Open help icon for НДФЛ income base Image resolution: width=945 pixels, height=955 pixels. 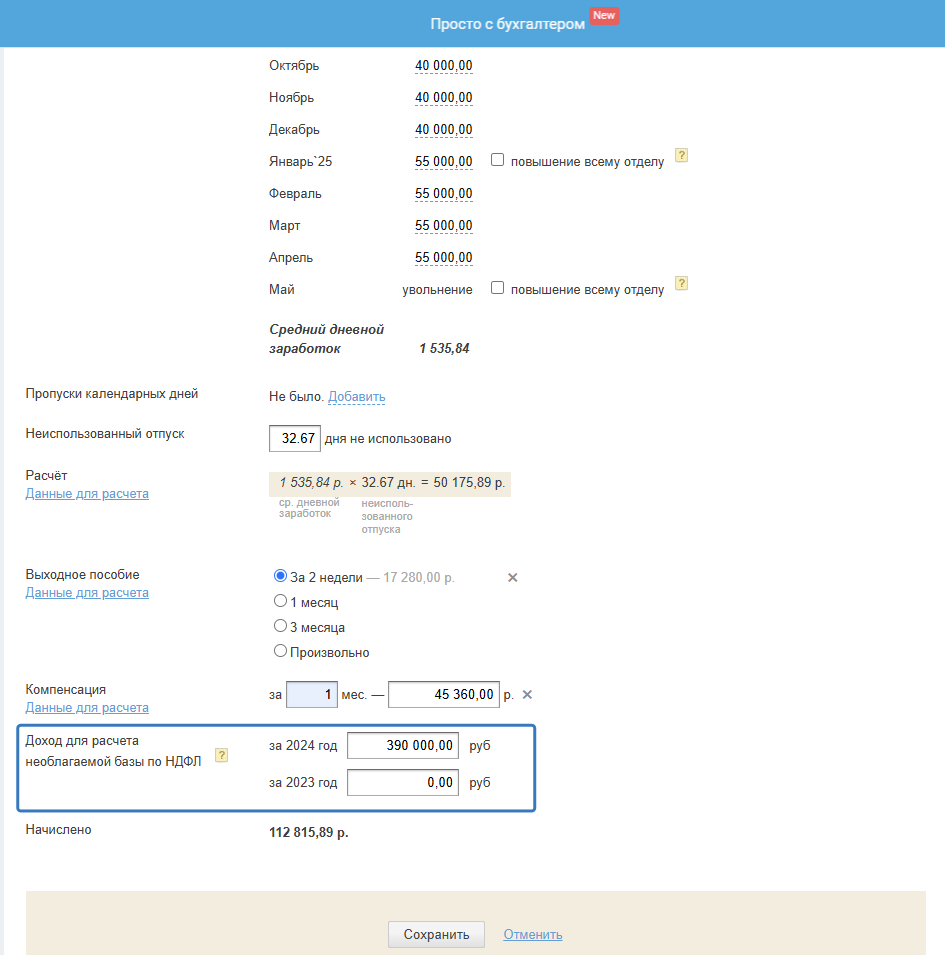222,755
